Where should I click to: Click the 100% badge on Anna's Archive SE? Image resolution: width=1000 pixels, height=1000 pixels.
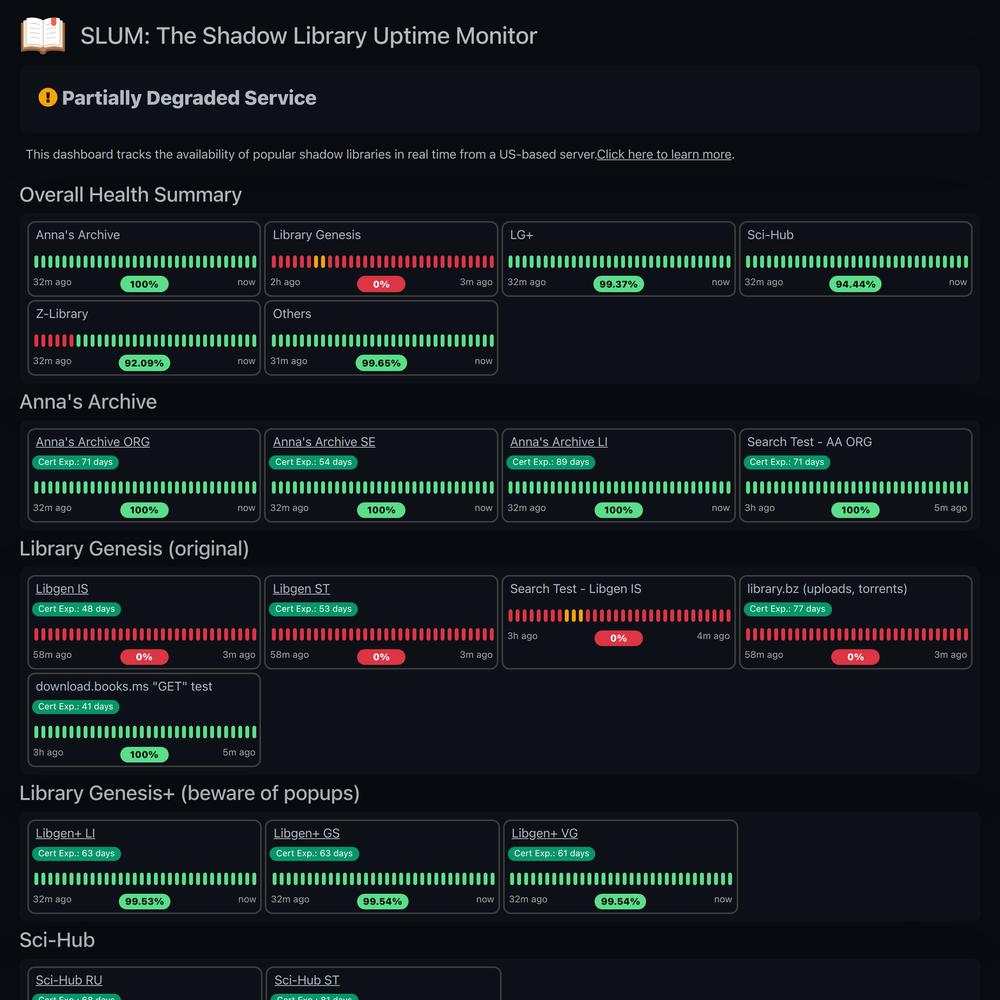coord(381,510)
